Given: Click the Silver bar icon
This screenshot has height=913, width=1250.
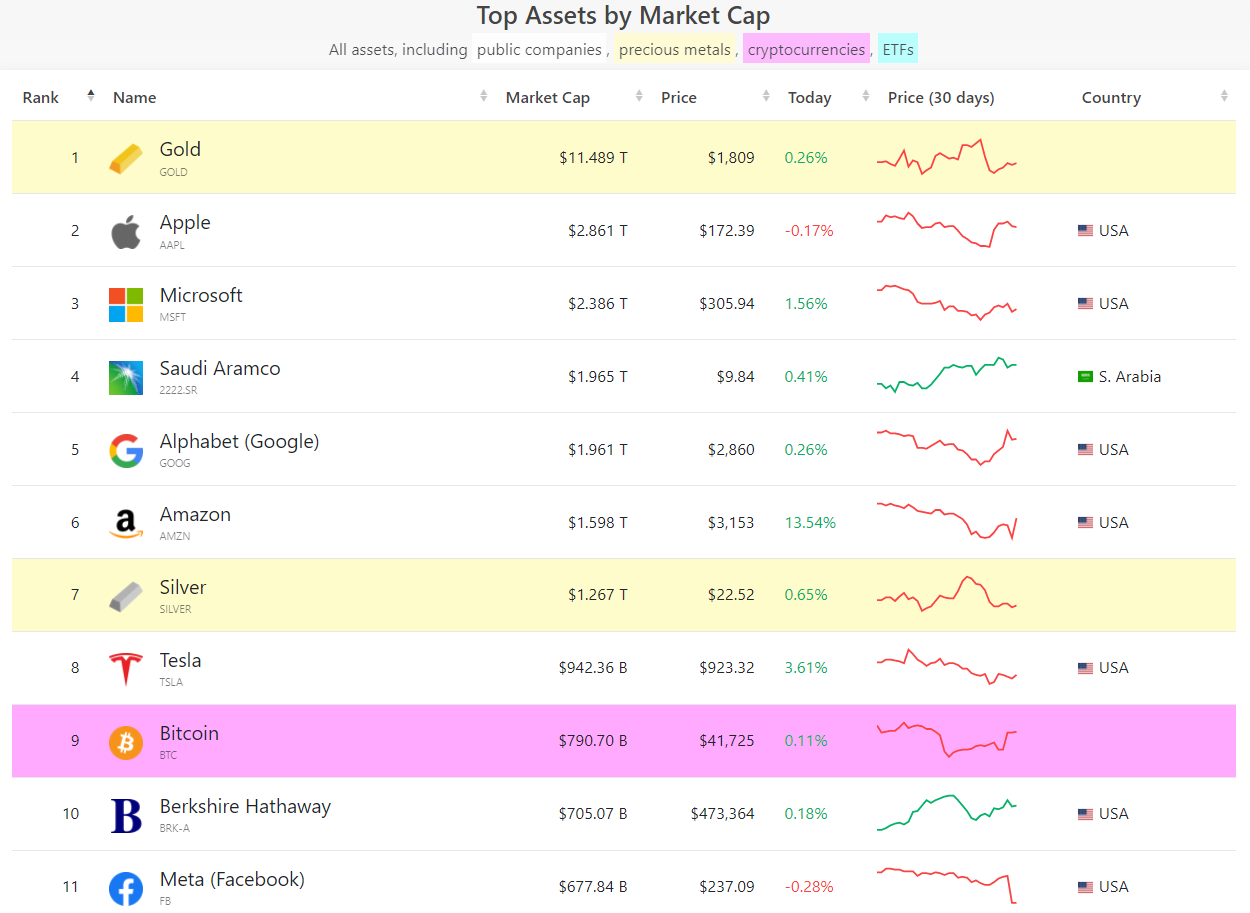Looking at the screenshot, I should coord(126,596).
